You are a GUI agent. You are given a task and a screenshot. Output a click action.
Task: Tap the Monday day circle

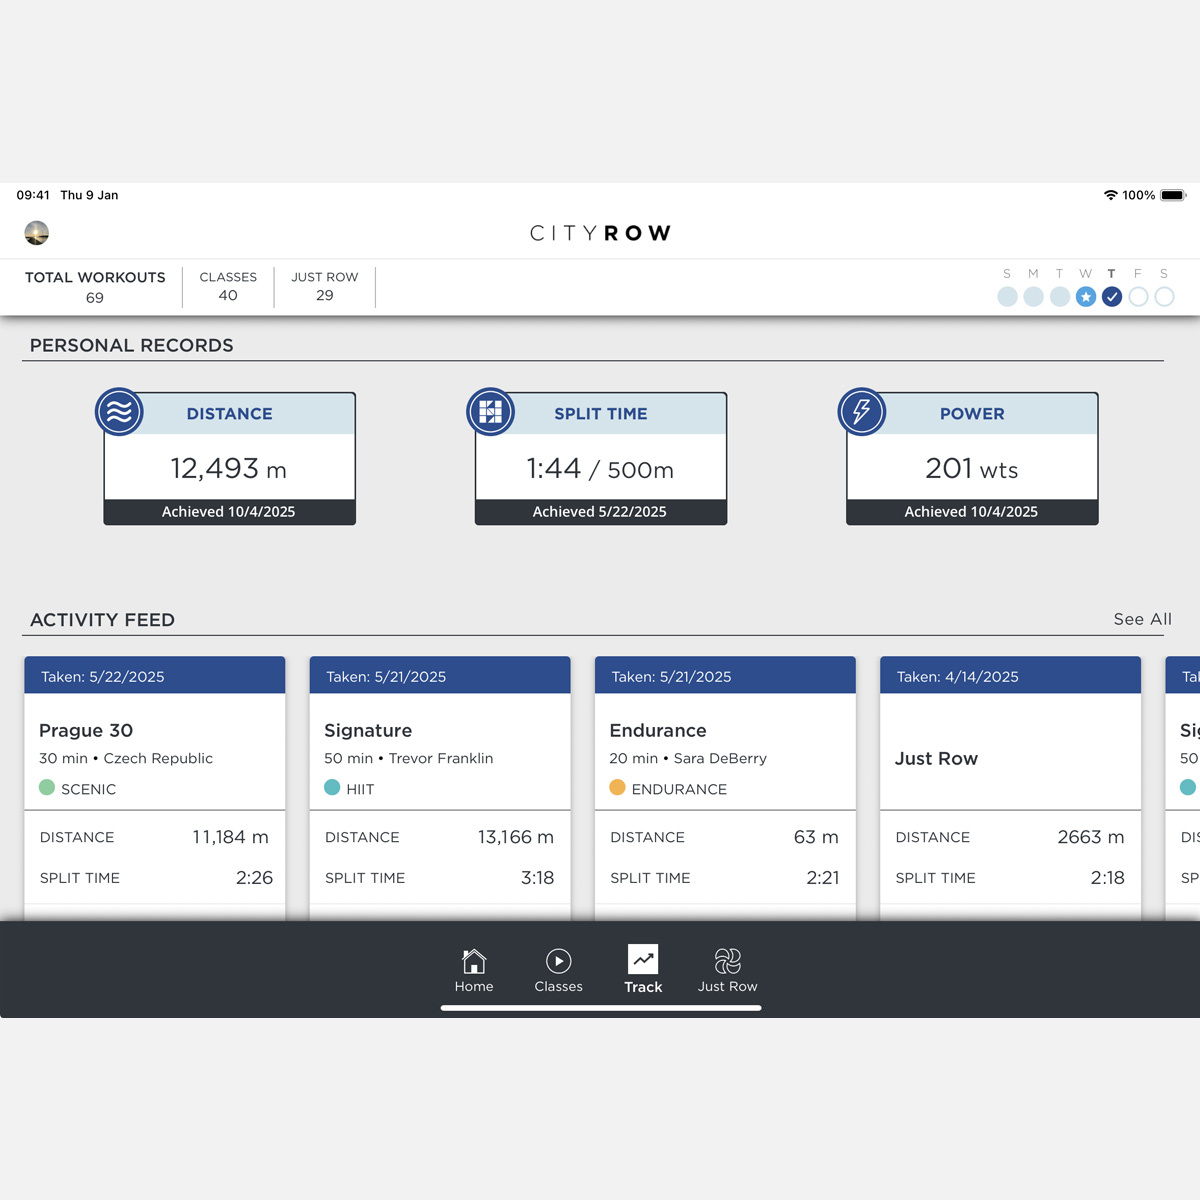(x=1034, y=297)
